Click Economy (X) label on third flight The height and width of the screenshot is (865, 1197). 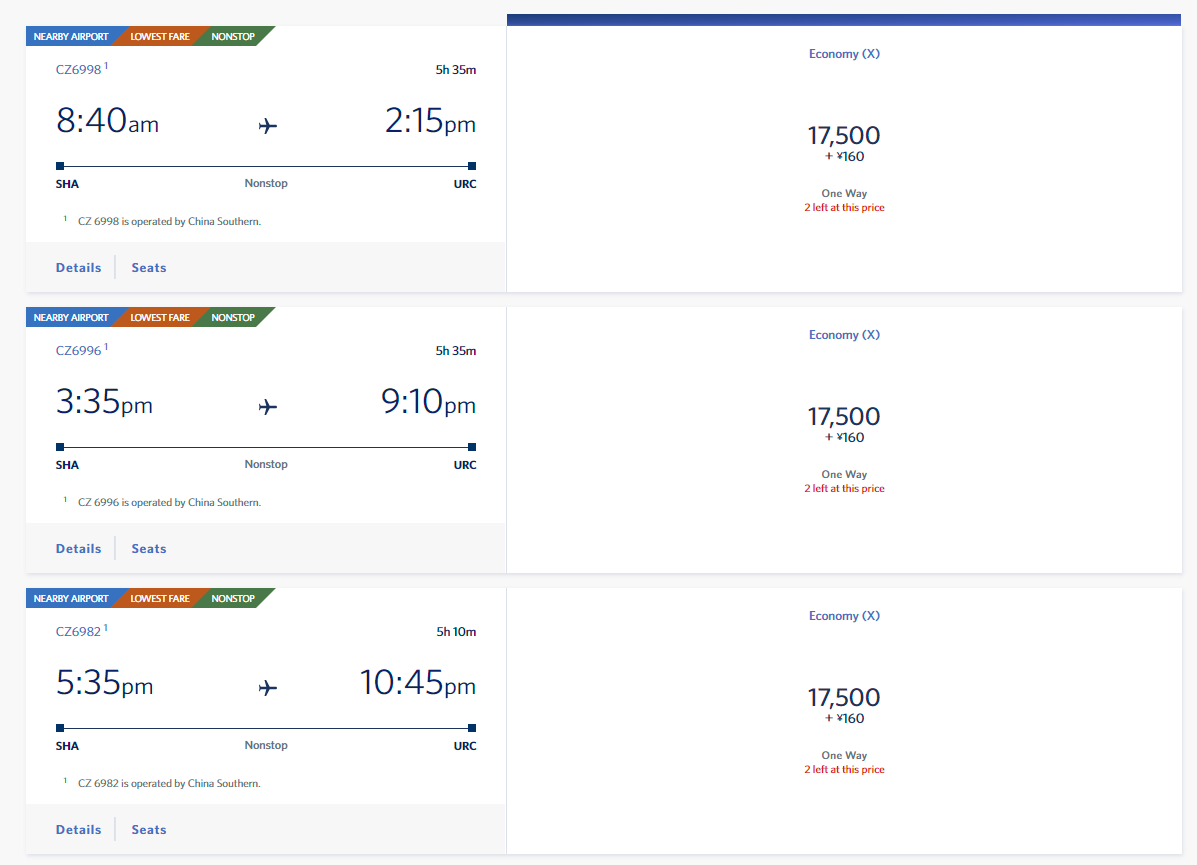[x=844, y=615]
